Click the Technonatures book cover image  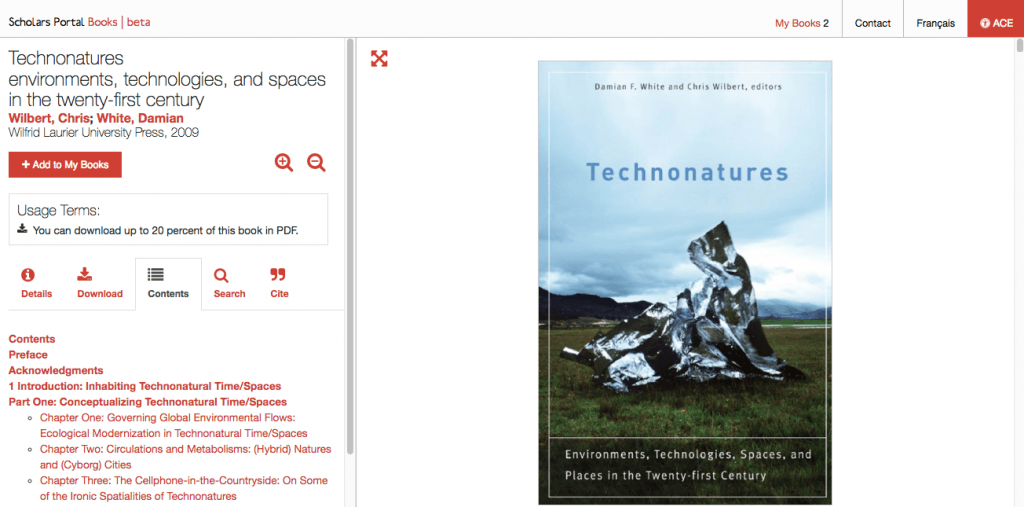point(685,282)
